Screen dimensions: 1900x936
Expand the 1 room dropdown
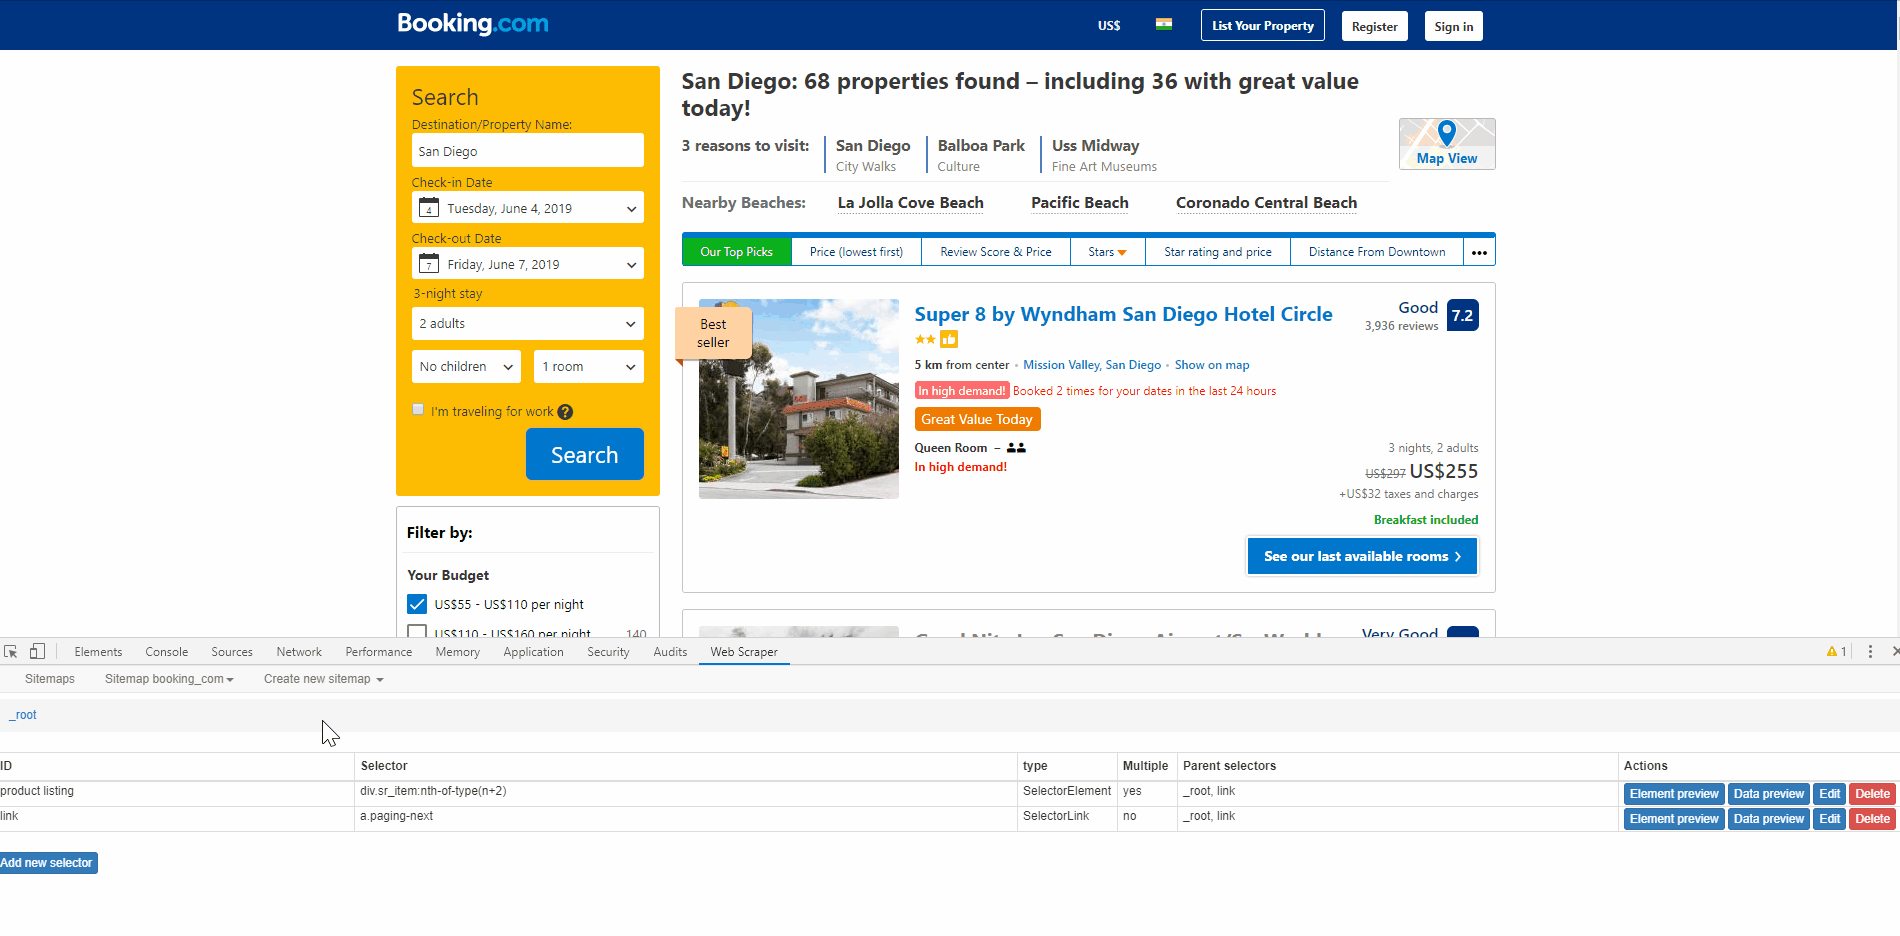589,367
